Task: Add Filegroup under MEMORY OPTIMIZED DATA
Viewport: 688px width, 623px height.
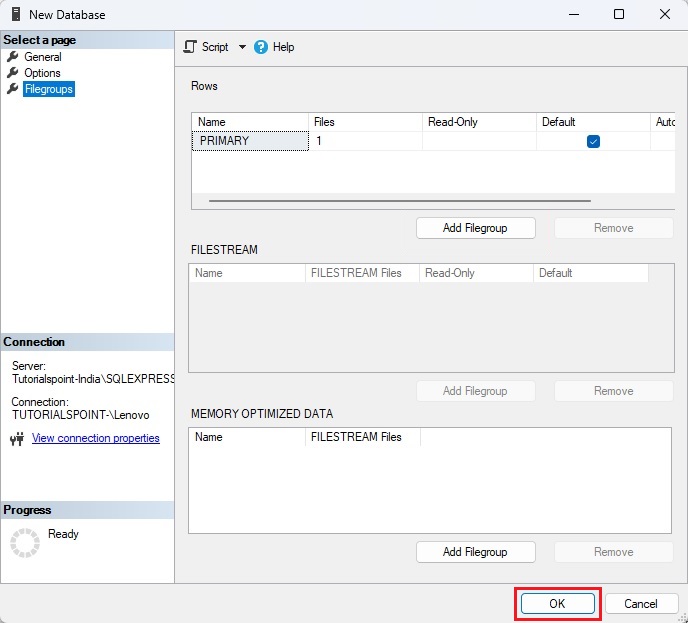Action: pyautogui.click(x=475, y=552)
